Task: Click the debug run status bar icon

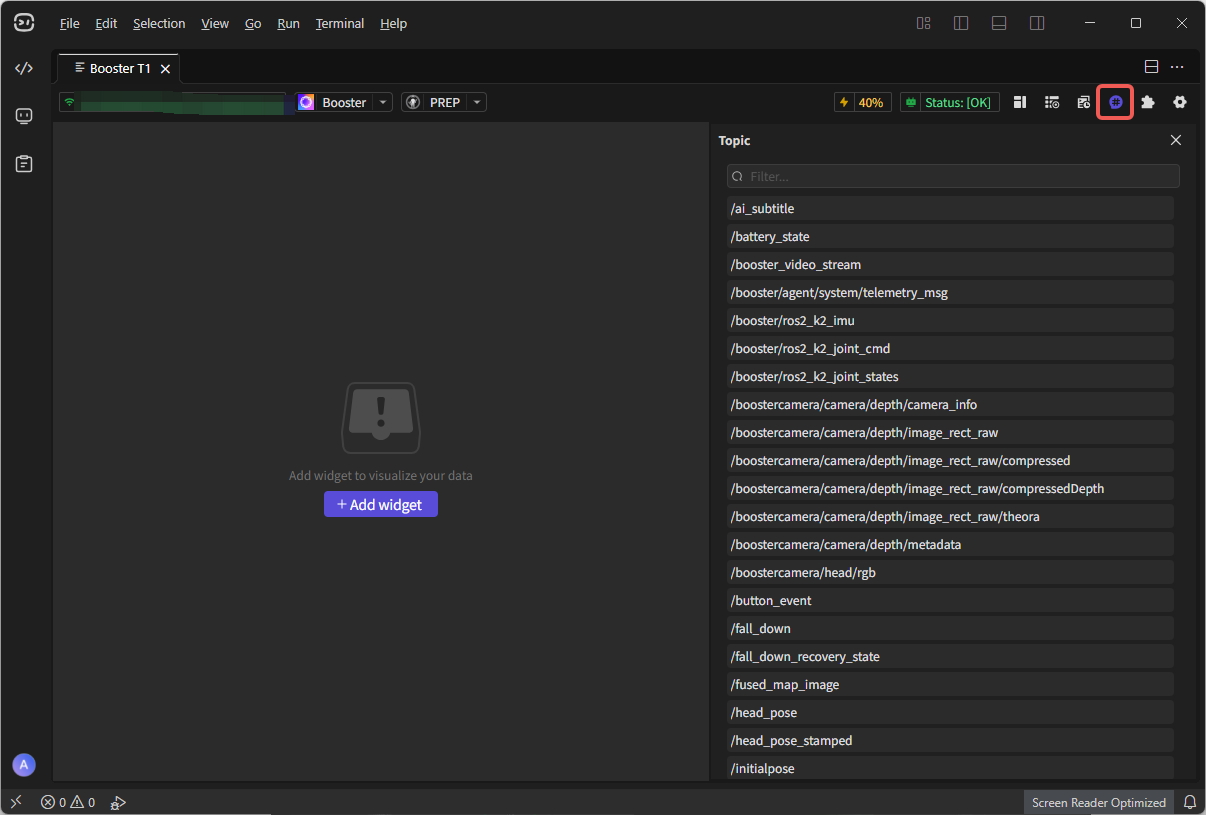Action: coord(118,802)
